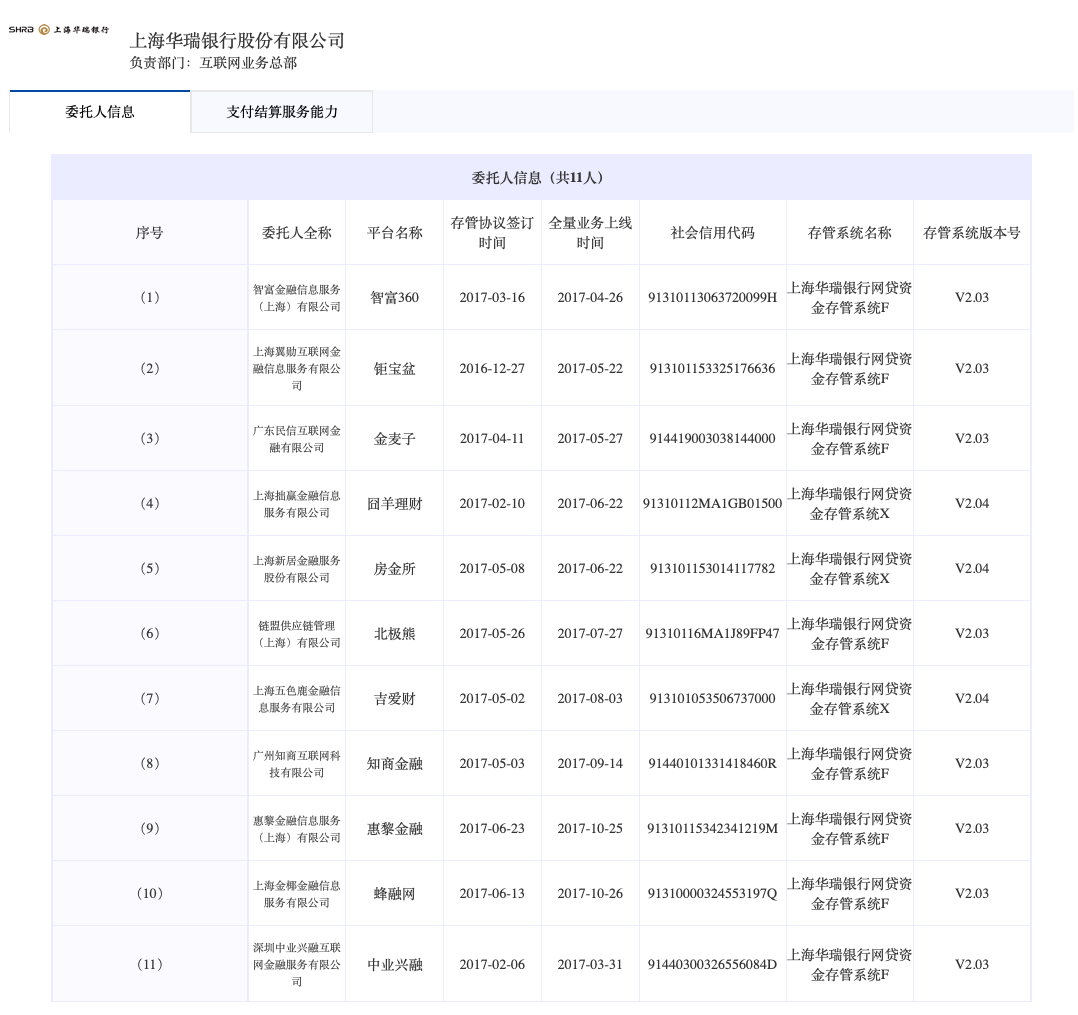Screen dimensions: 1078x1015
Task: Select platform name 知商金融
Action: (395, 763)
